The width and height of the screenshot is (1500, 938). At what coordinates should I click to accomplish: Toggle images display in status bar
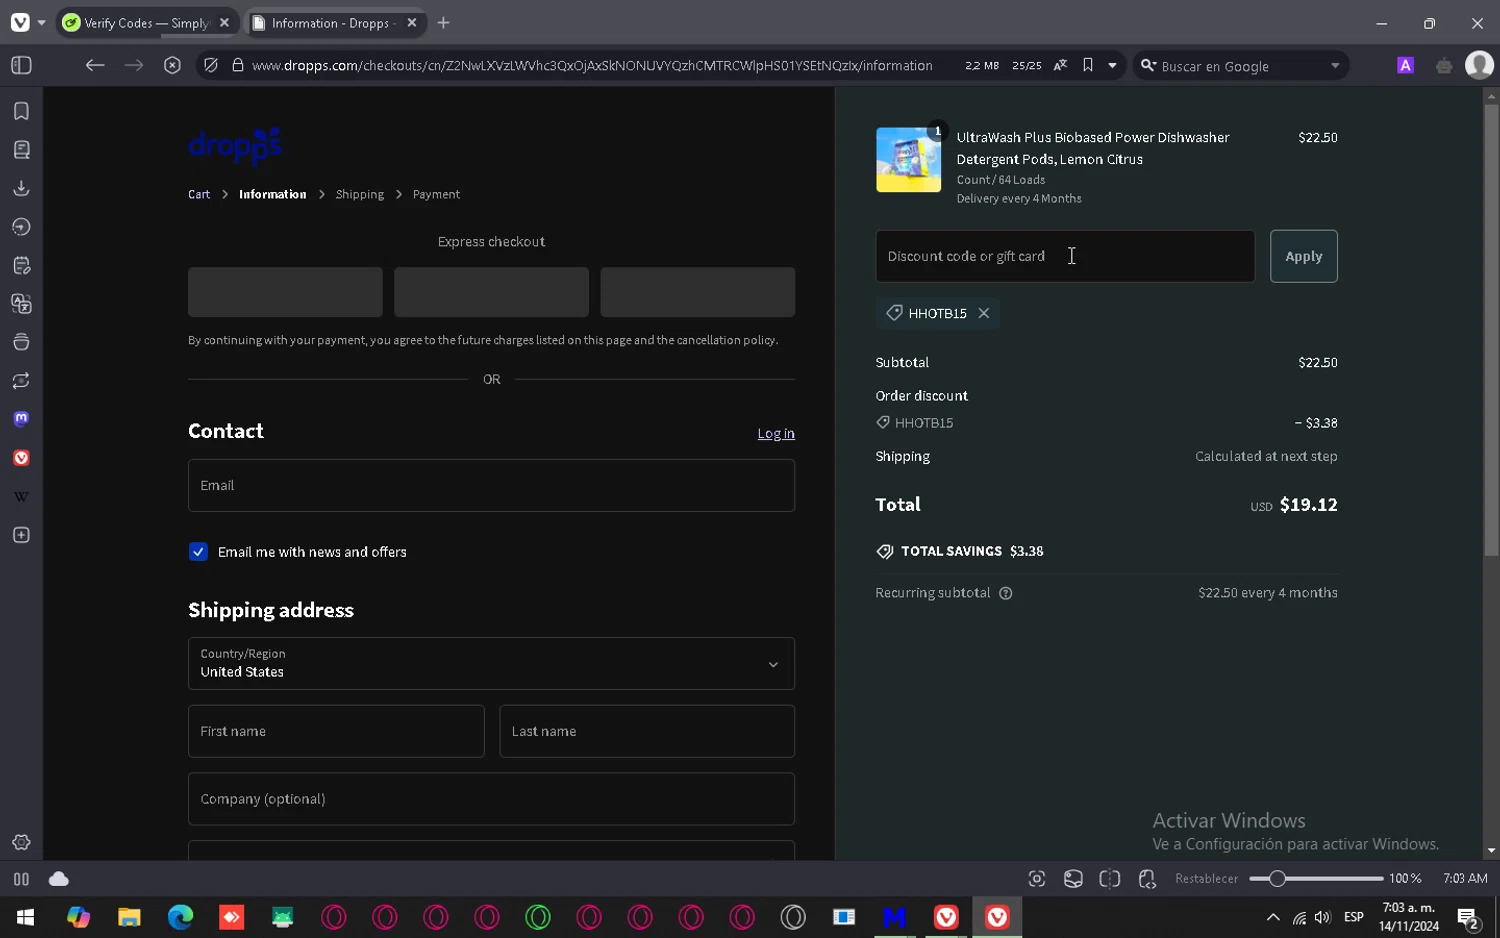(x=1073, y=879)
